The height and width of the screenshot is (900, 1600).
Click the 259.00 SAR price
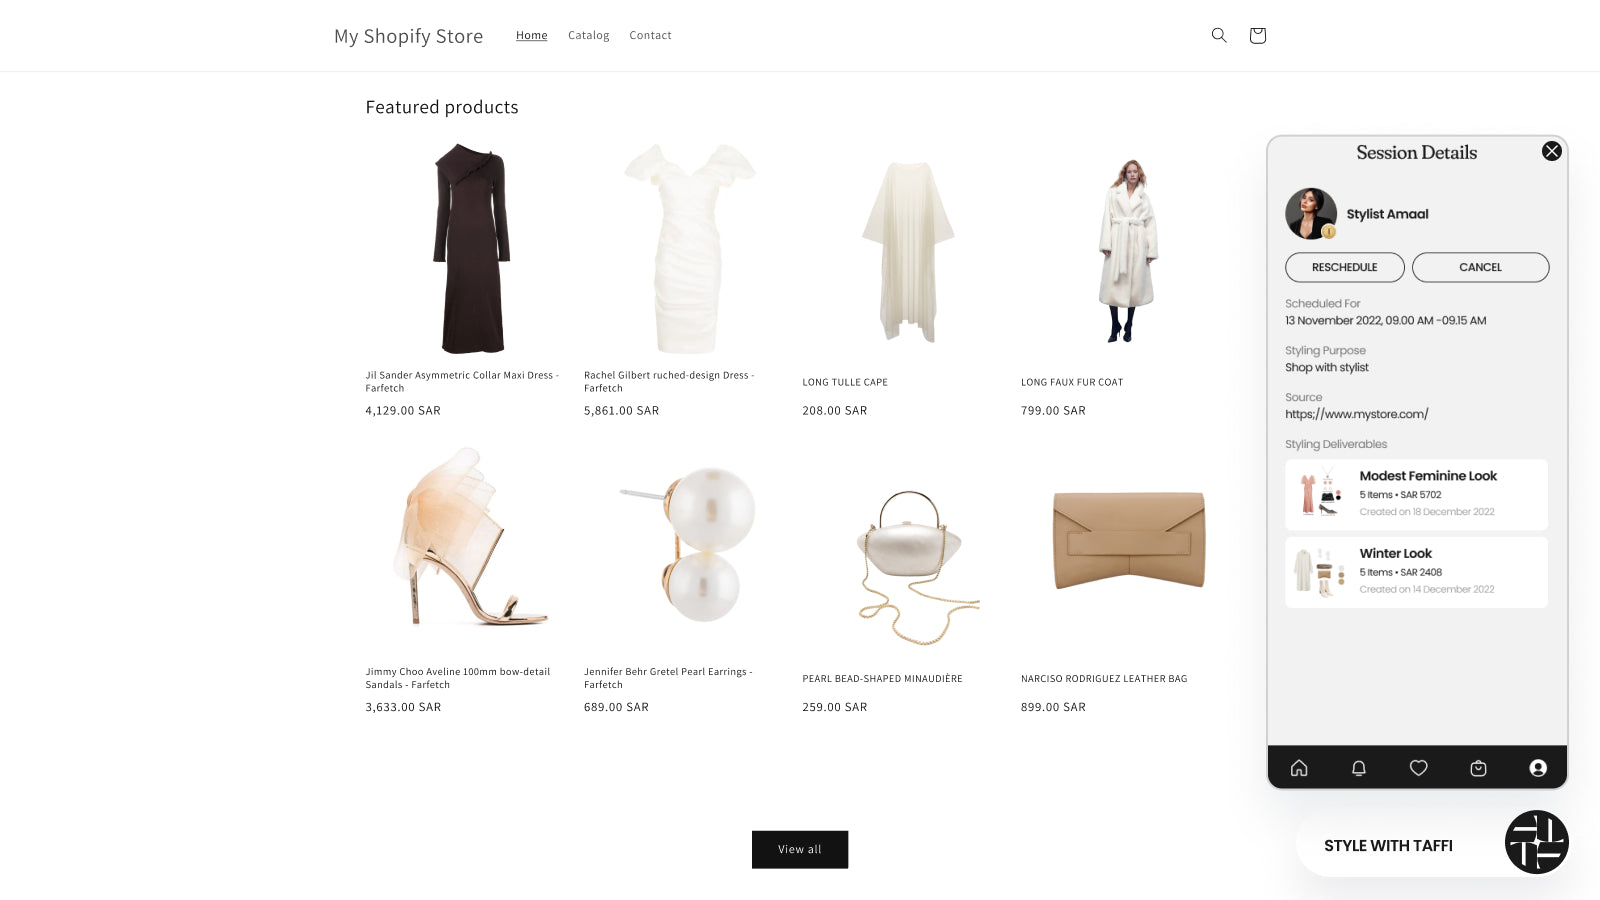pyautogui.click(x=834, y=707)
